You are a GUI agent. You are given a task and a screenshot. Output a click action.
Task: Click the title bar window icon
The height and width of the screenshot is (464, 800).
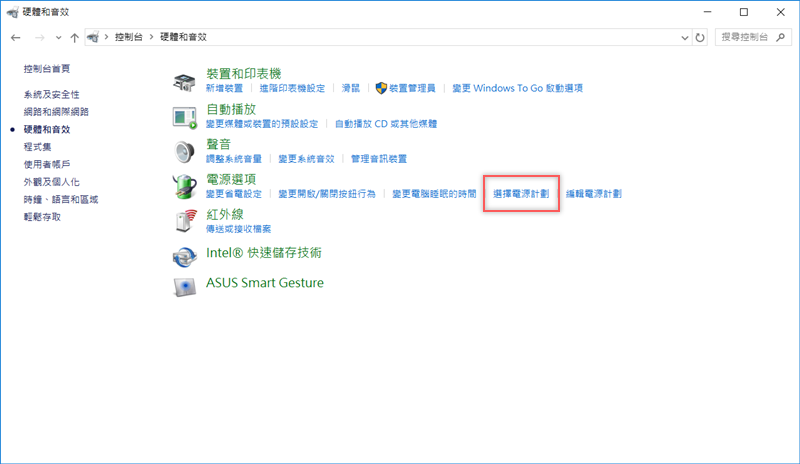(12, 12)
